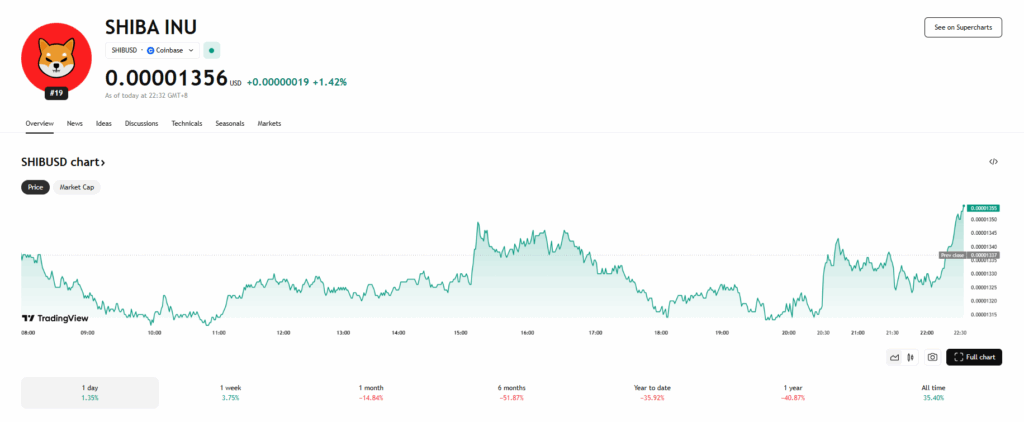
Task: Click the green market status indicator
Action: click(212, 50)
